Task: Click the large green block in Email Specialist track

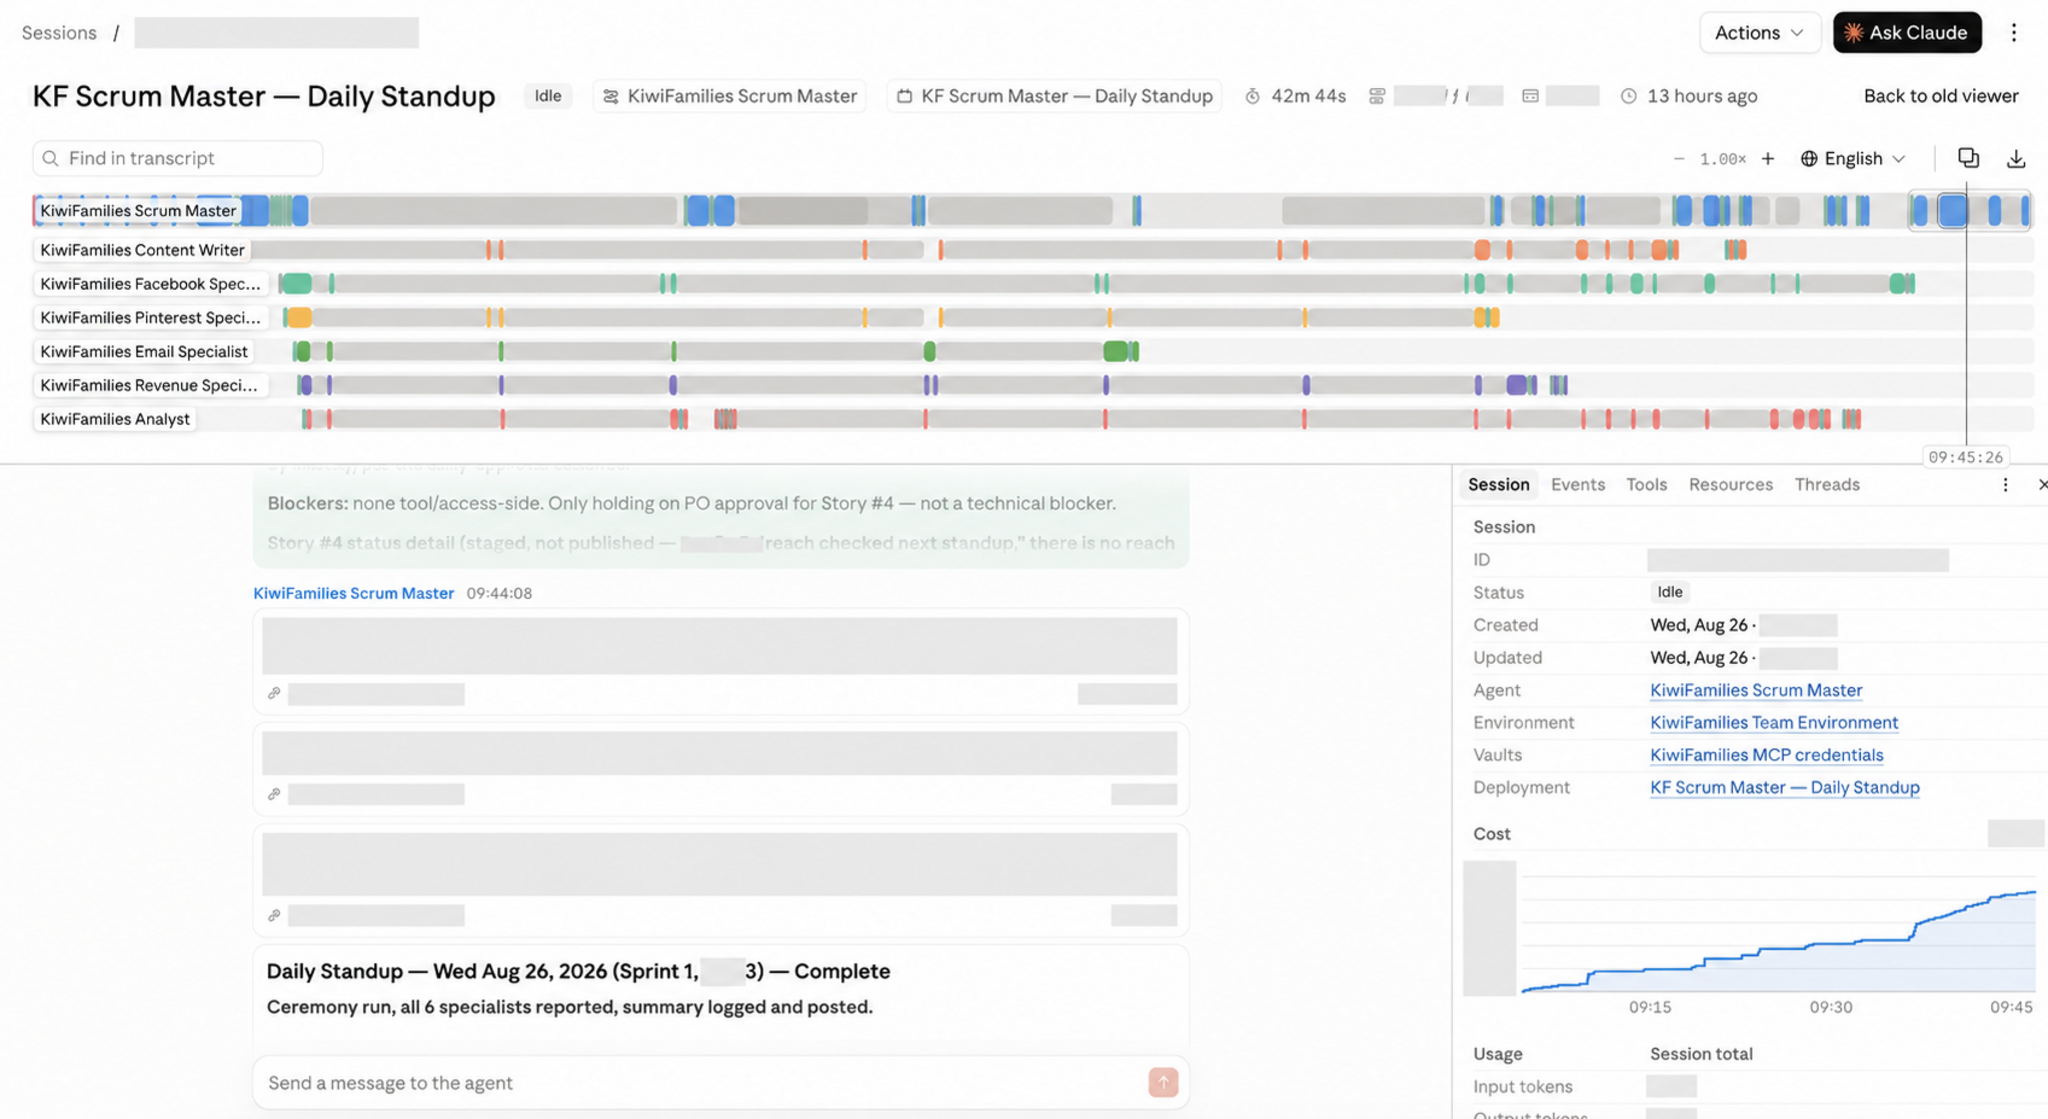Action: pyautogui.click(x=1115, y=351)
